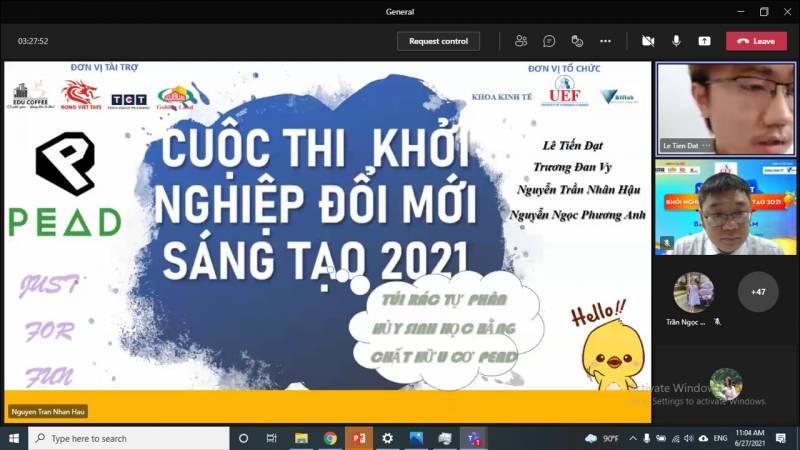Open the Teams taskbar icon

pyautogui.click(x=473, y=438)
